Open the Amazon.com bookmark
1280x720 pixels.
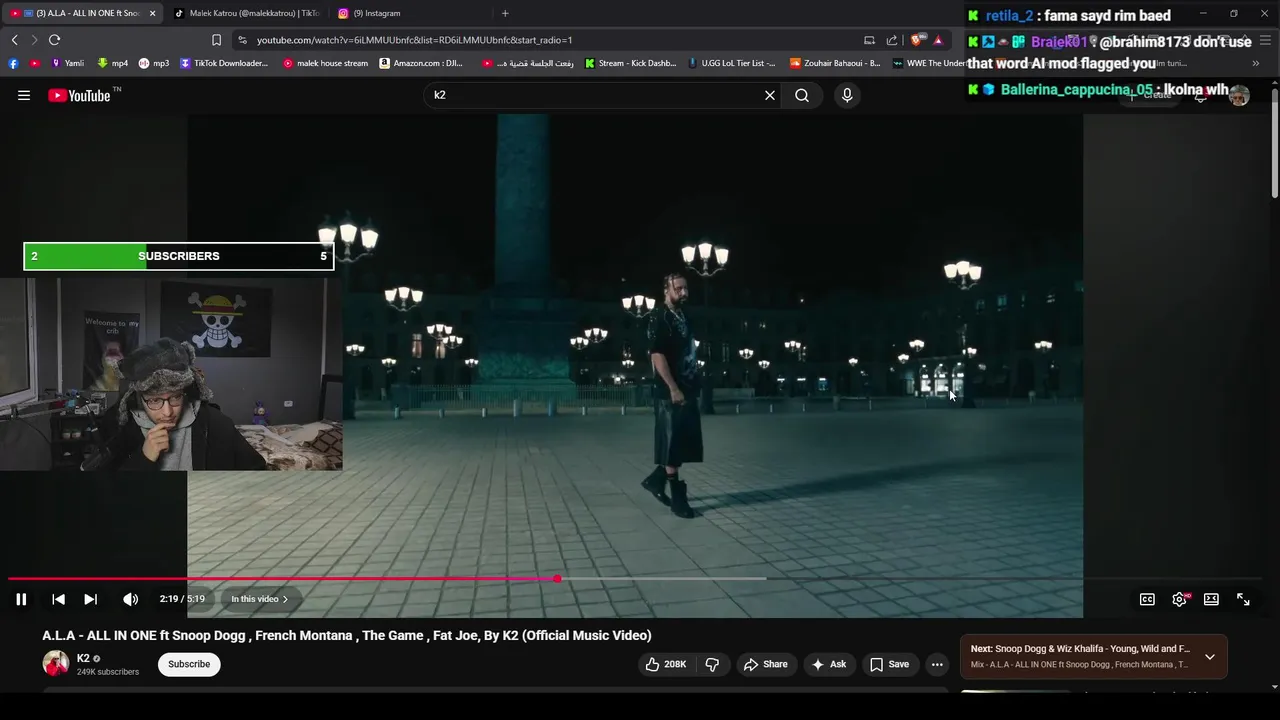[x=422, y=63]
